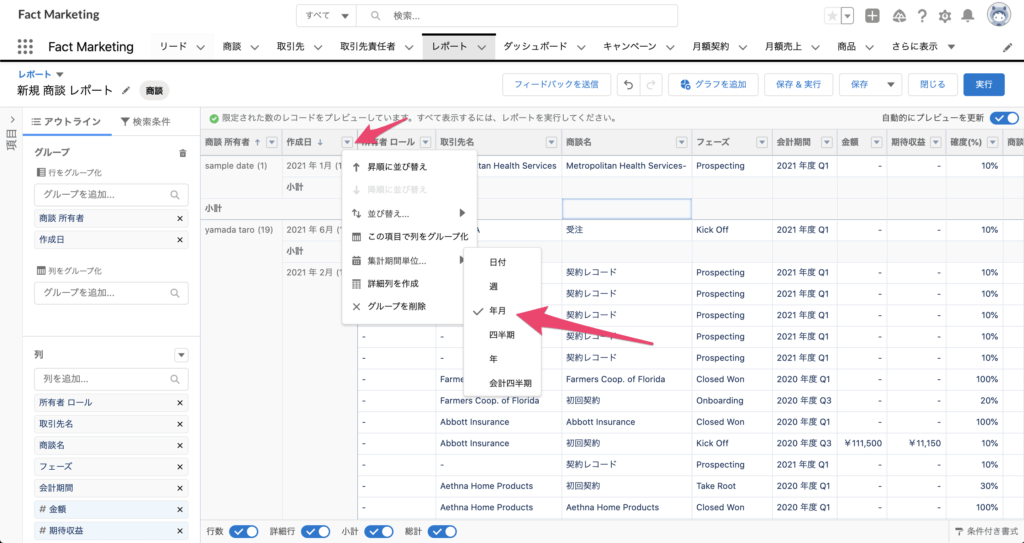Click the row グループを追加 input
Screen dimensions: 1024x543
(111, 195)
